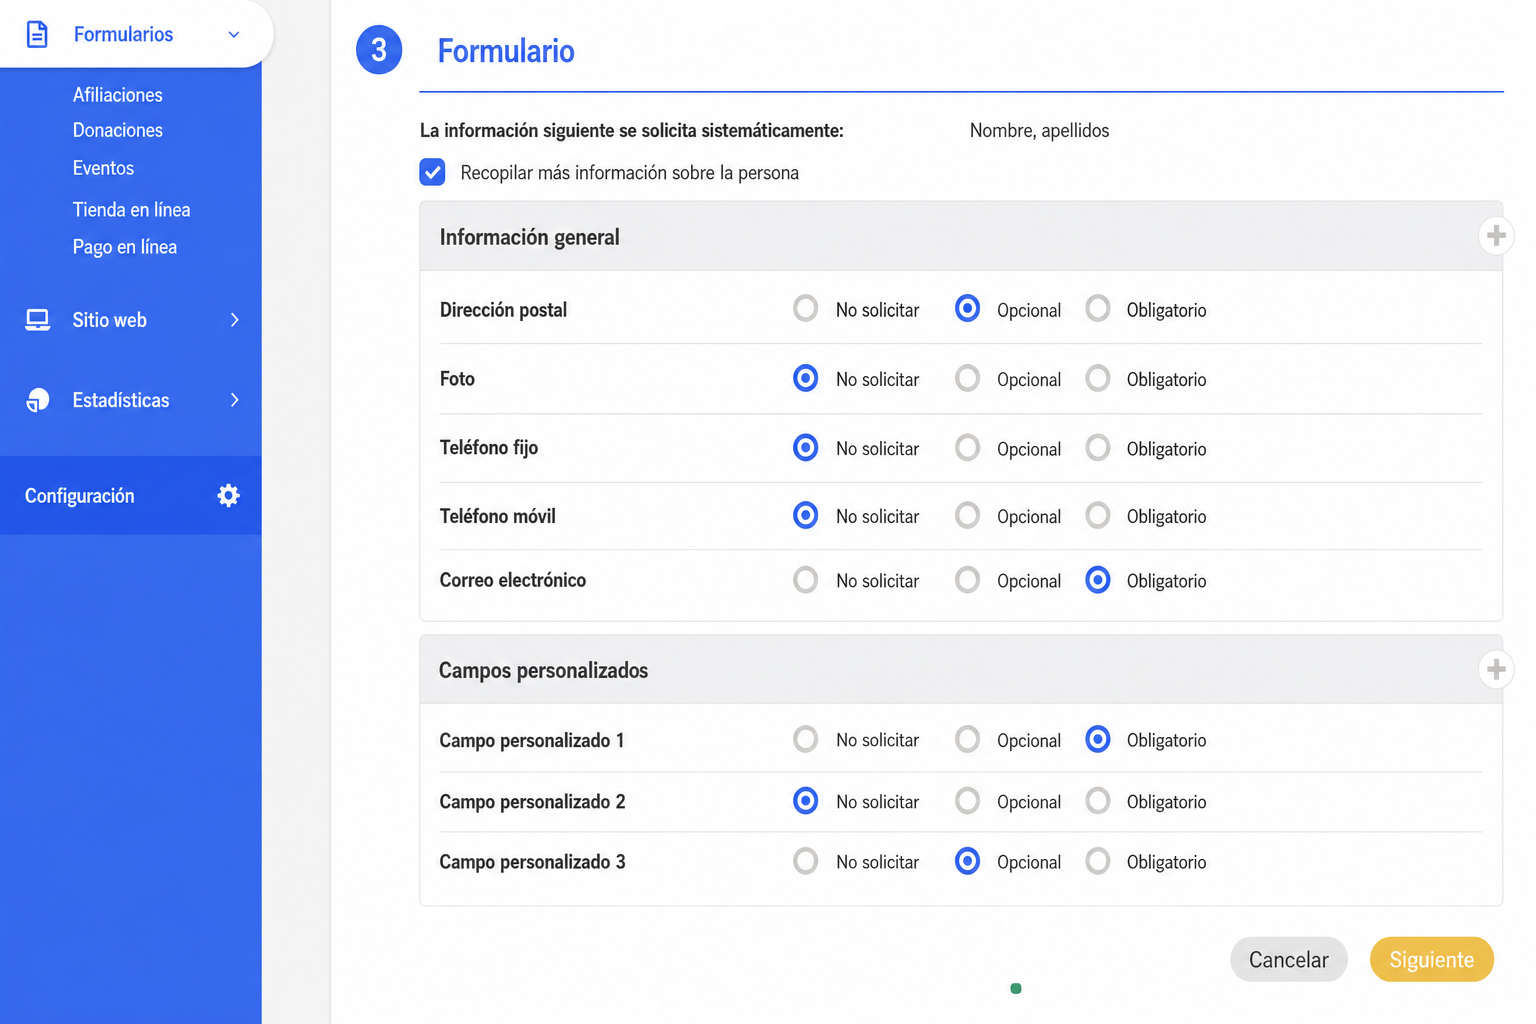
Task: Select No solicitar for Teléfono móvil
Action: click(805, 515)
